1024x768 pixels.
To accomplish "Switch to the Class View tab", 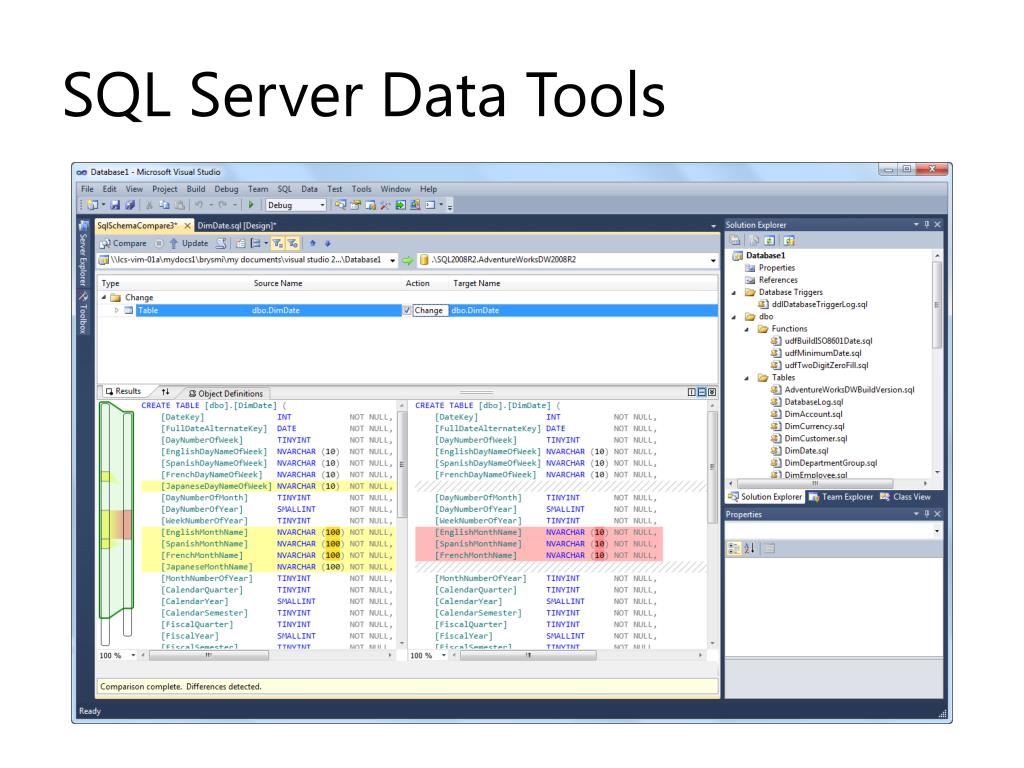I will pyautogui.click(x=905, y=497).
